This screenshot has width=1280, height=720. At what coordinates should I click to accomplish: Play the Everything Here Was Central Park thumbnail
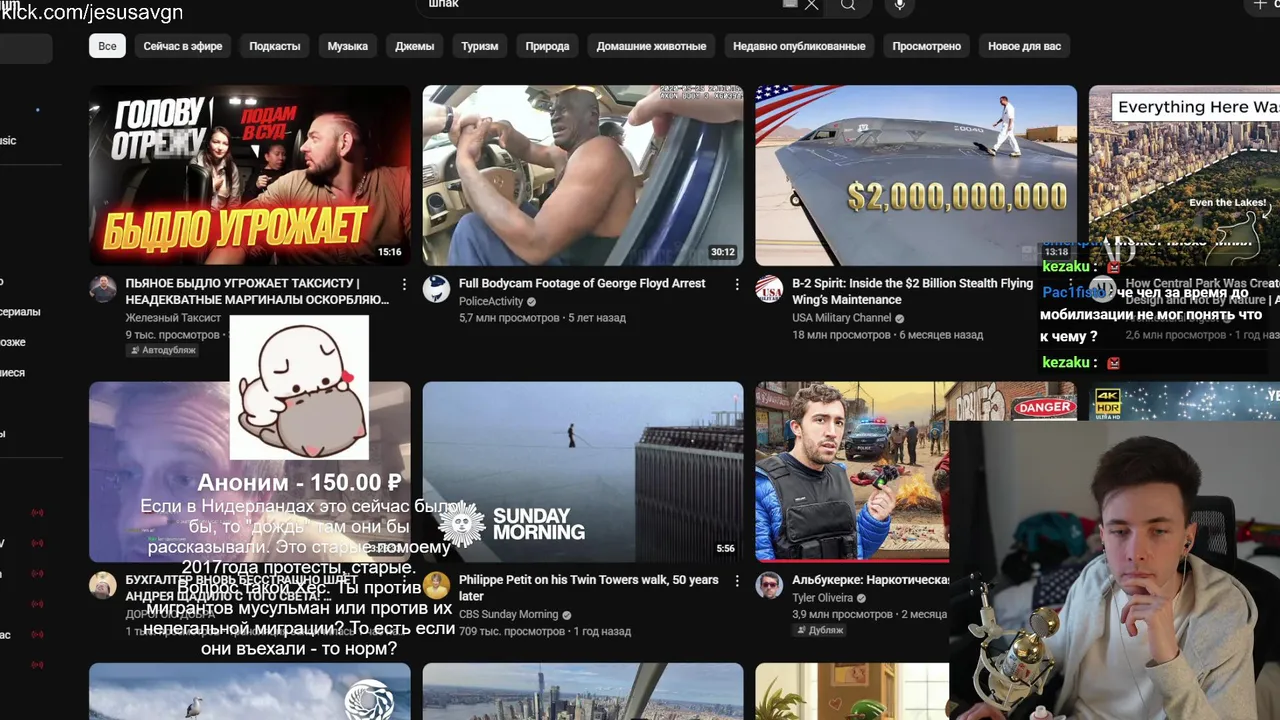pyautogui.click(x=1184, y=175)
